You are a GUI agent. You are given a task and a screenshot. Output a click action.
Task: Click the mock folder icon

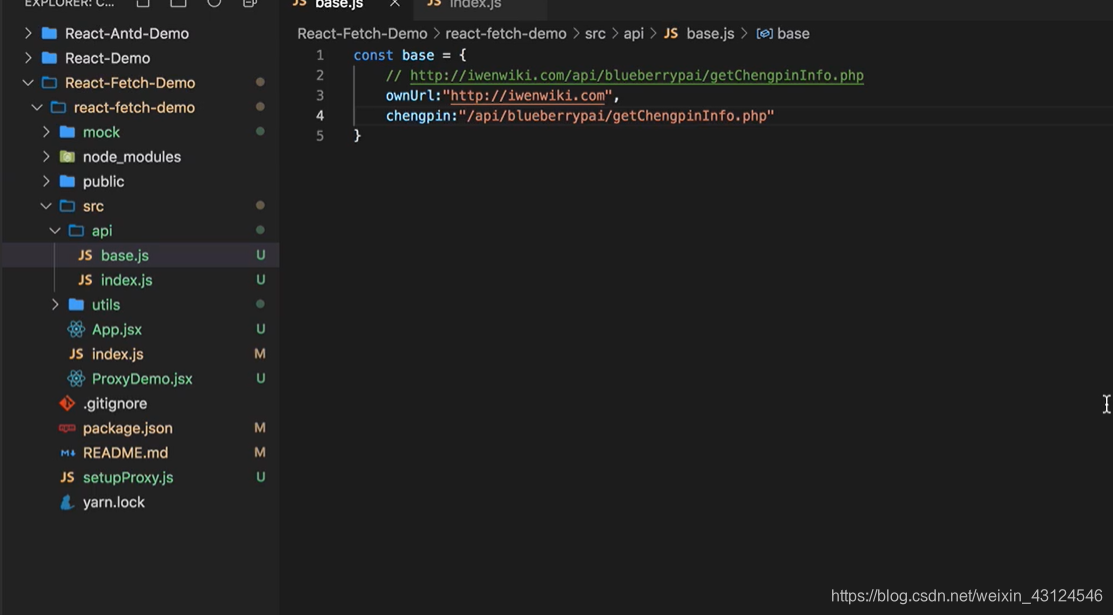[67, 132]
